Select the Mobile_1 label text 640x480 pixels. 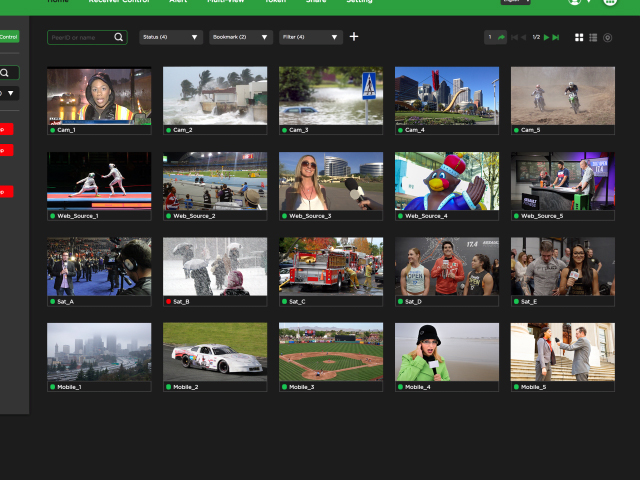[69, 387]
